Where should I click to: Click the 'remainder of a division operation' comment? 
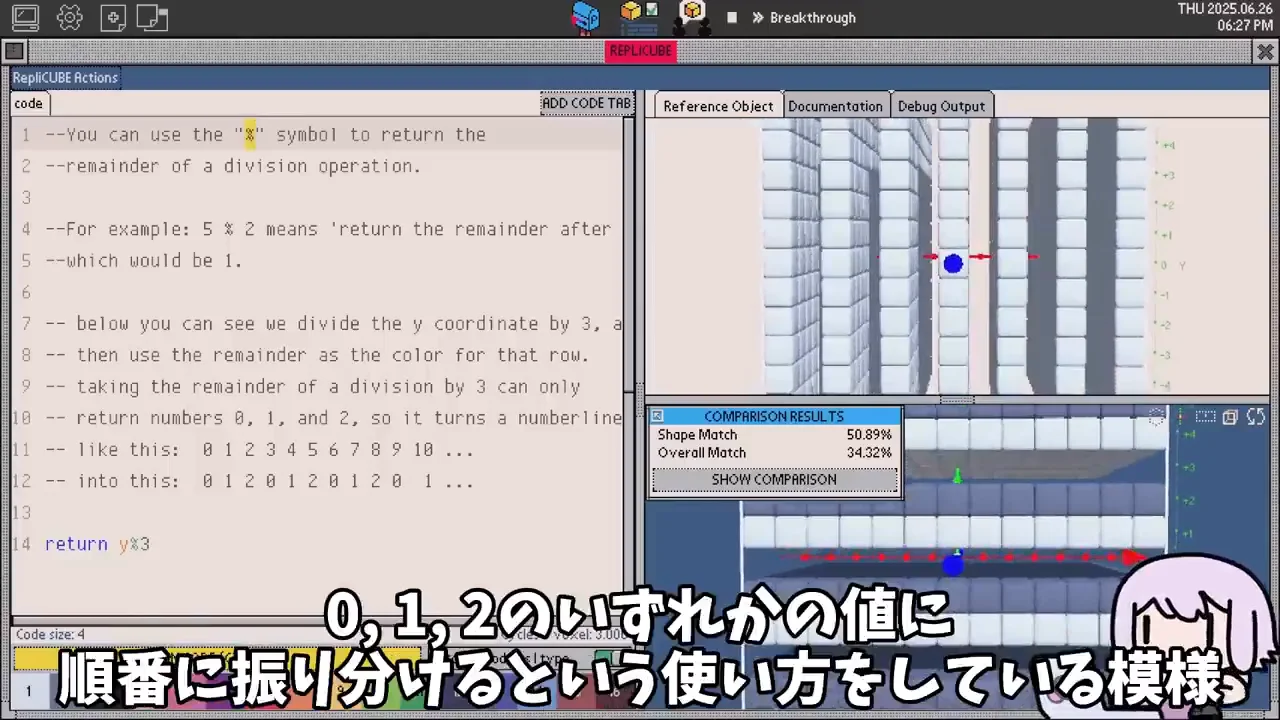tap(233, 166)
